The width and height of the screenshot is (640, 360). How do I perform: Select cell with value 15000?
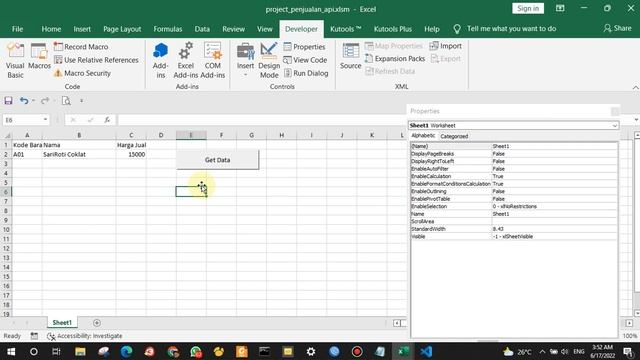(131, 154)
